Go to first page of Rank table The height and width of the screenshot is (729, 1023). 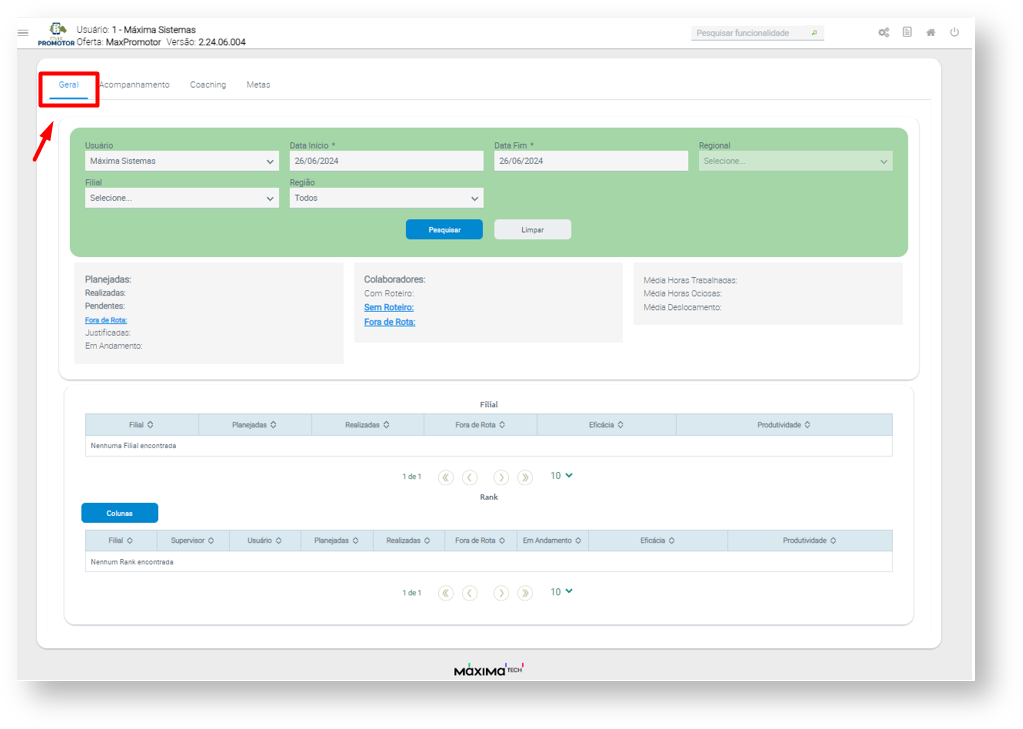(446, 593)
